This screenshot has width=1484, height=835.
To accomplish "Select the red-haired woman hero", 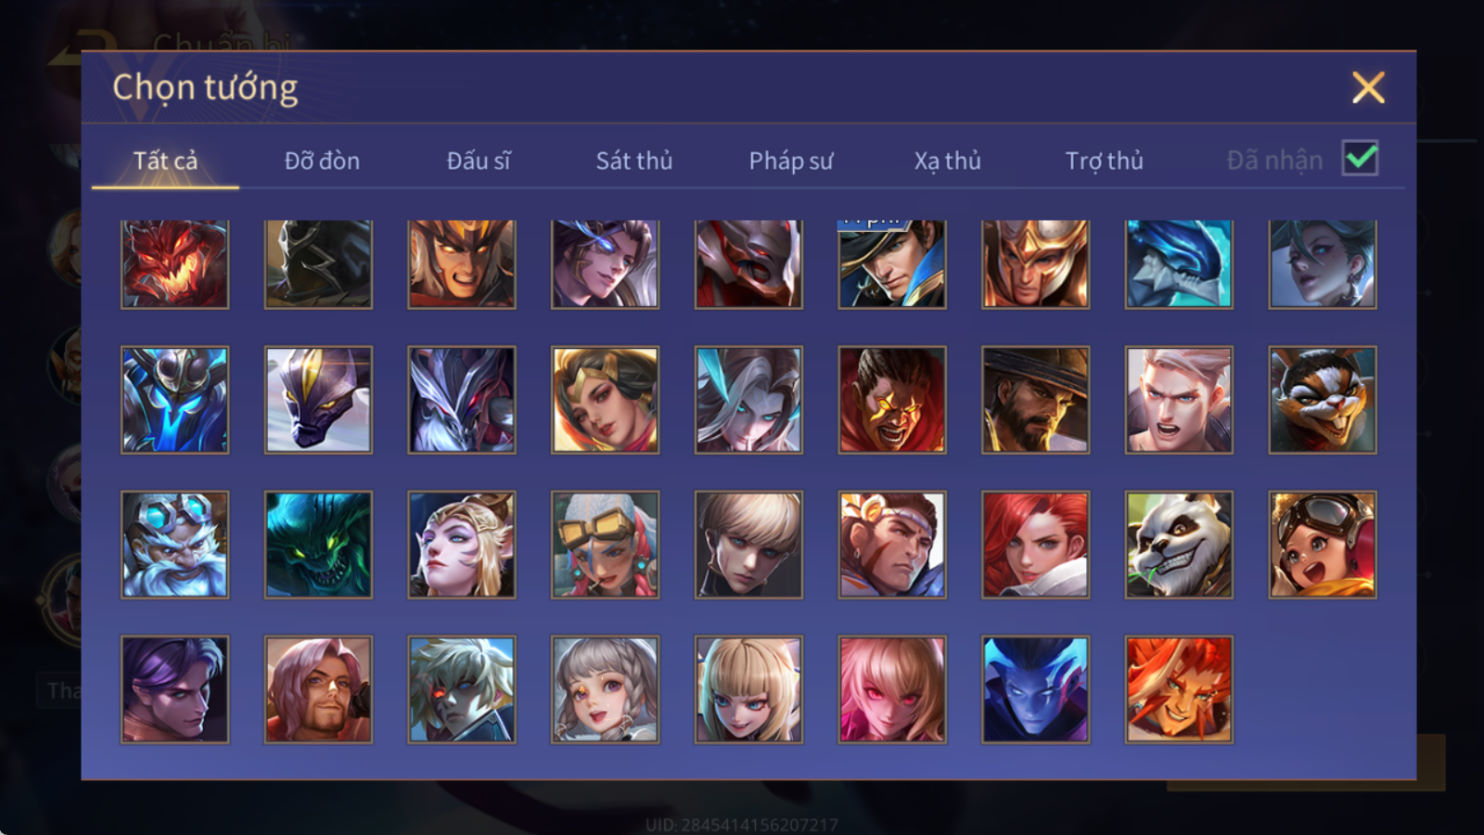I will click(x=1035, y=545).
